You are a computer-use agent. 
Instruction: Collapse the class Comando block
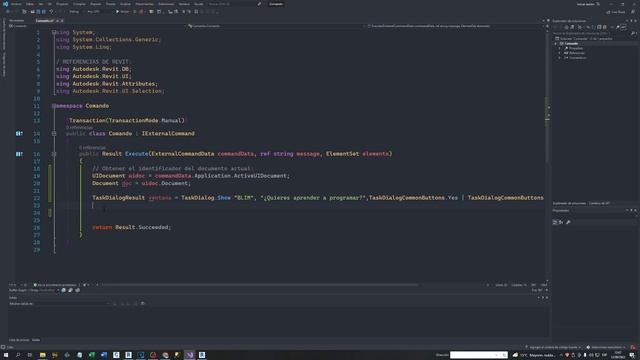tap(54, 133)
